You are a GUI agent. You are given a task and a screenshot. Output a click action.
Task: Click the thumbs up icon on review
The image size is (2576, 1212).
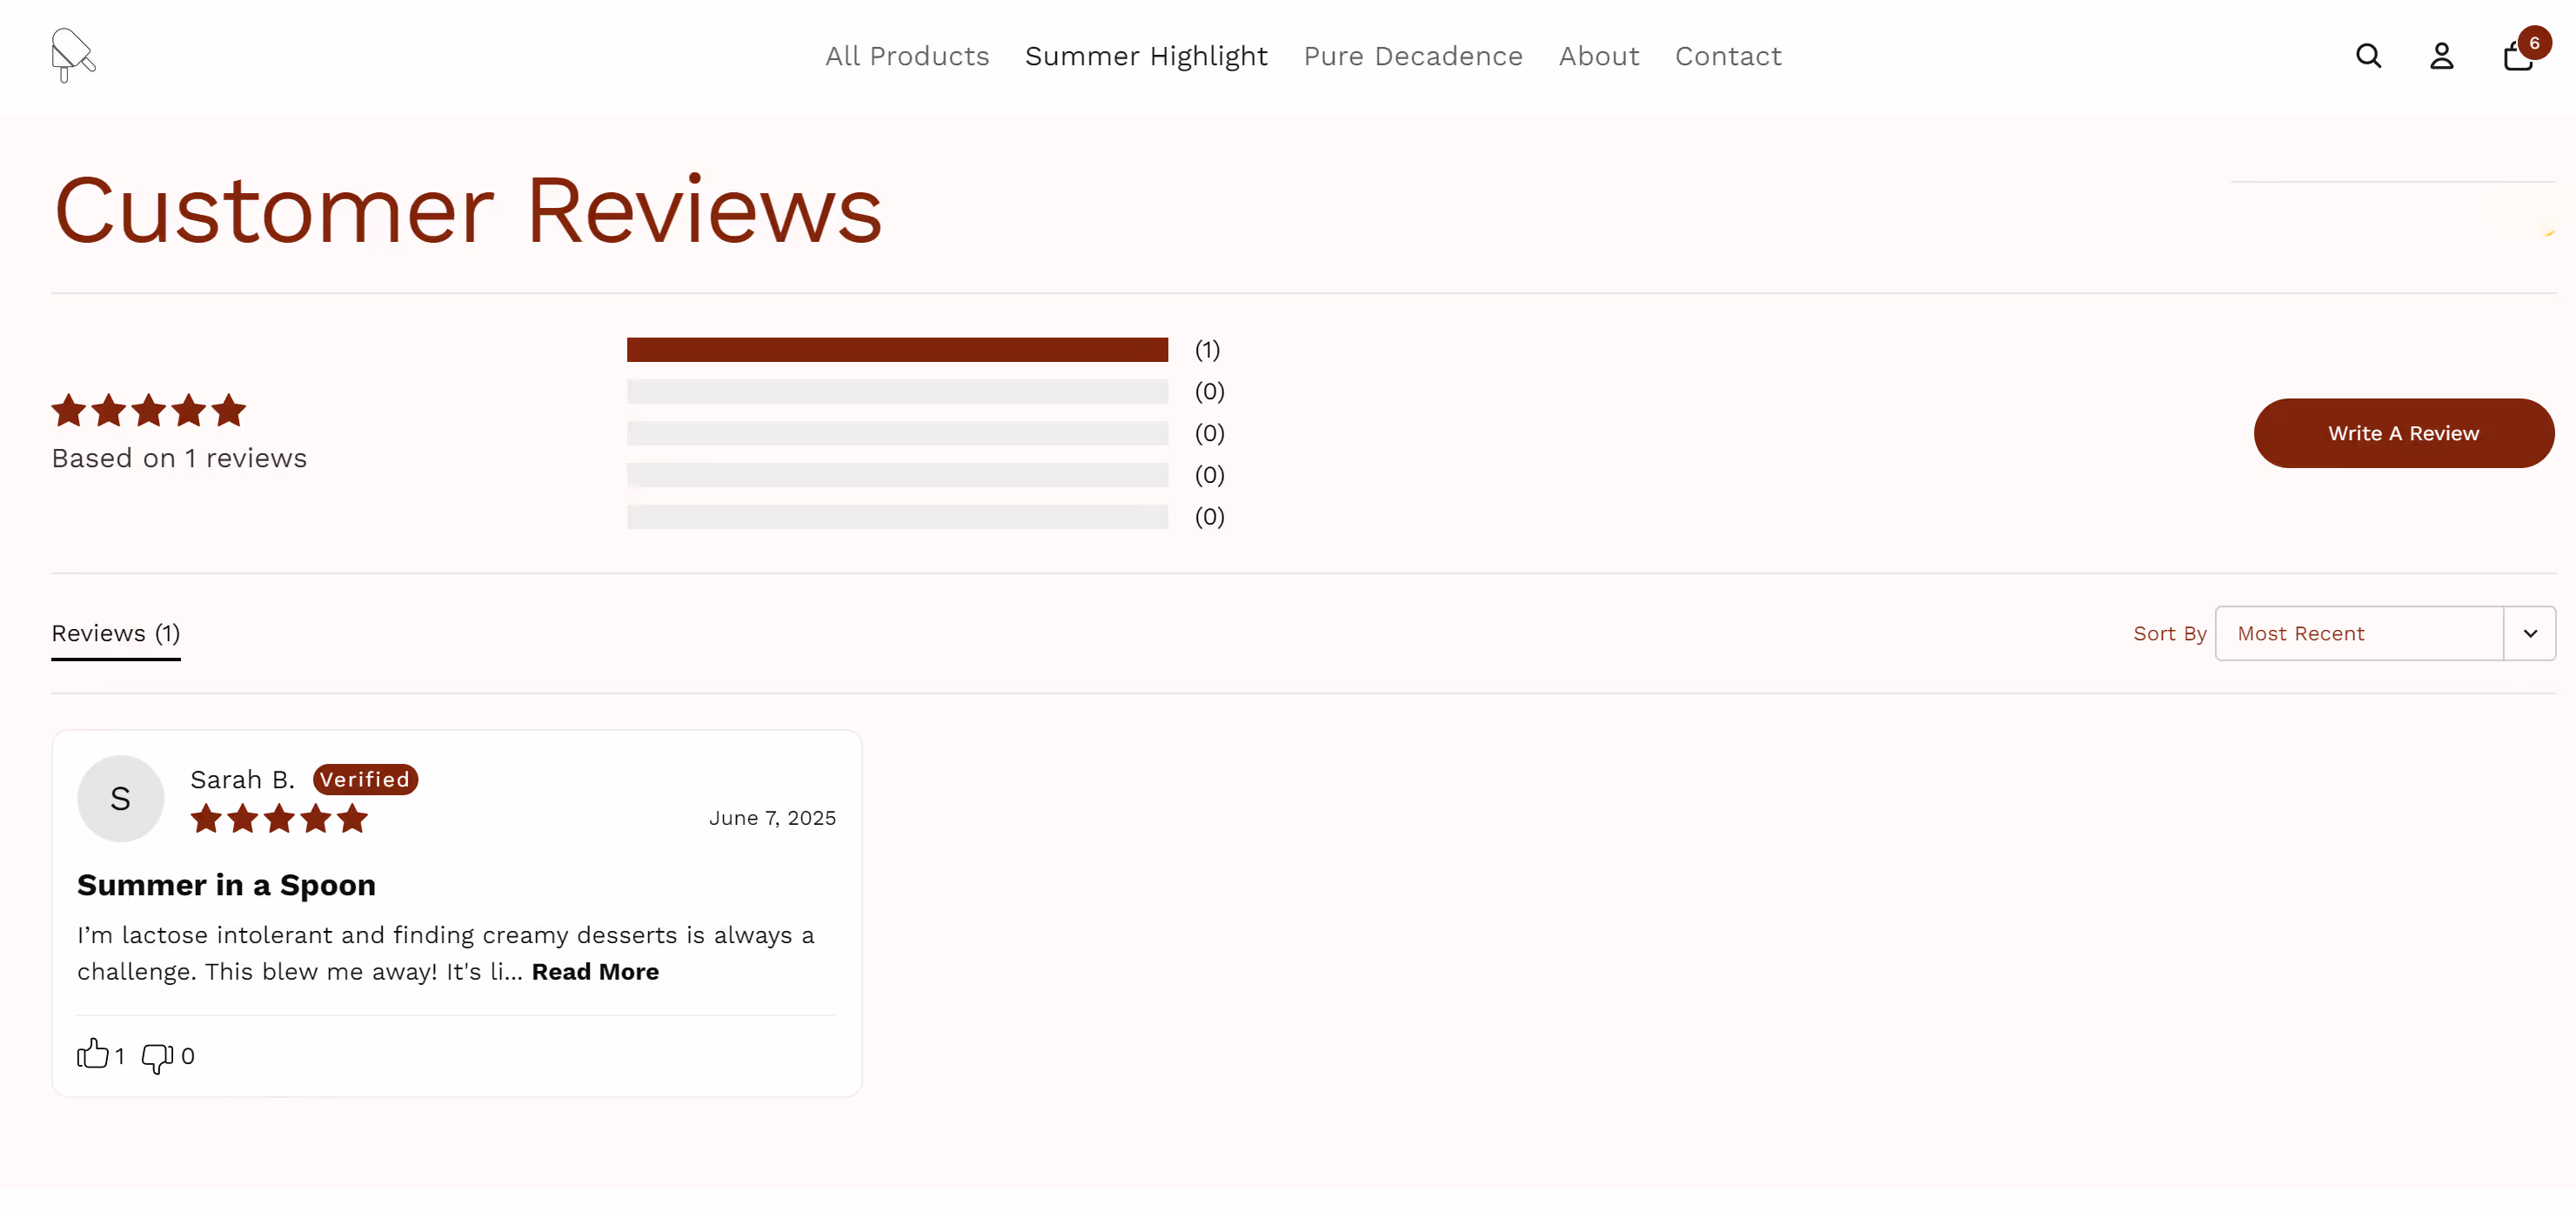(x=92, y=1054)
